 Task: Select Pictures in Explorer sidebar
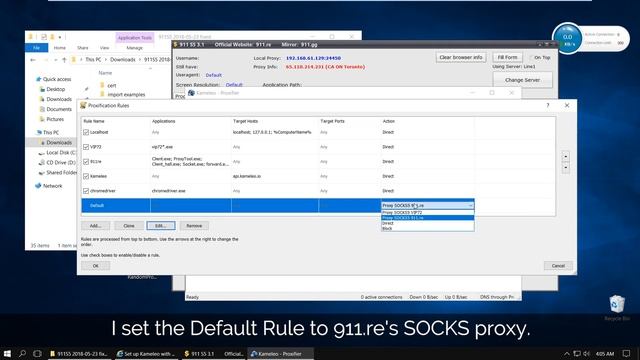pos(52,119)
